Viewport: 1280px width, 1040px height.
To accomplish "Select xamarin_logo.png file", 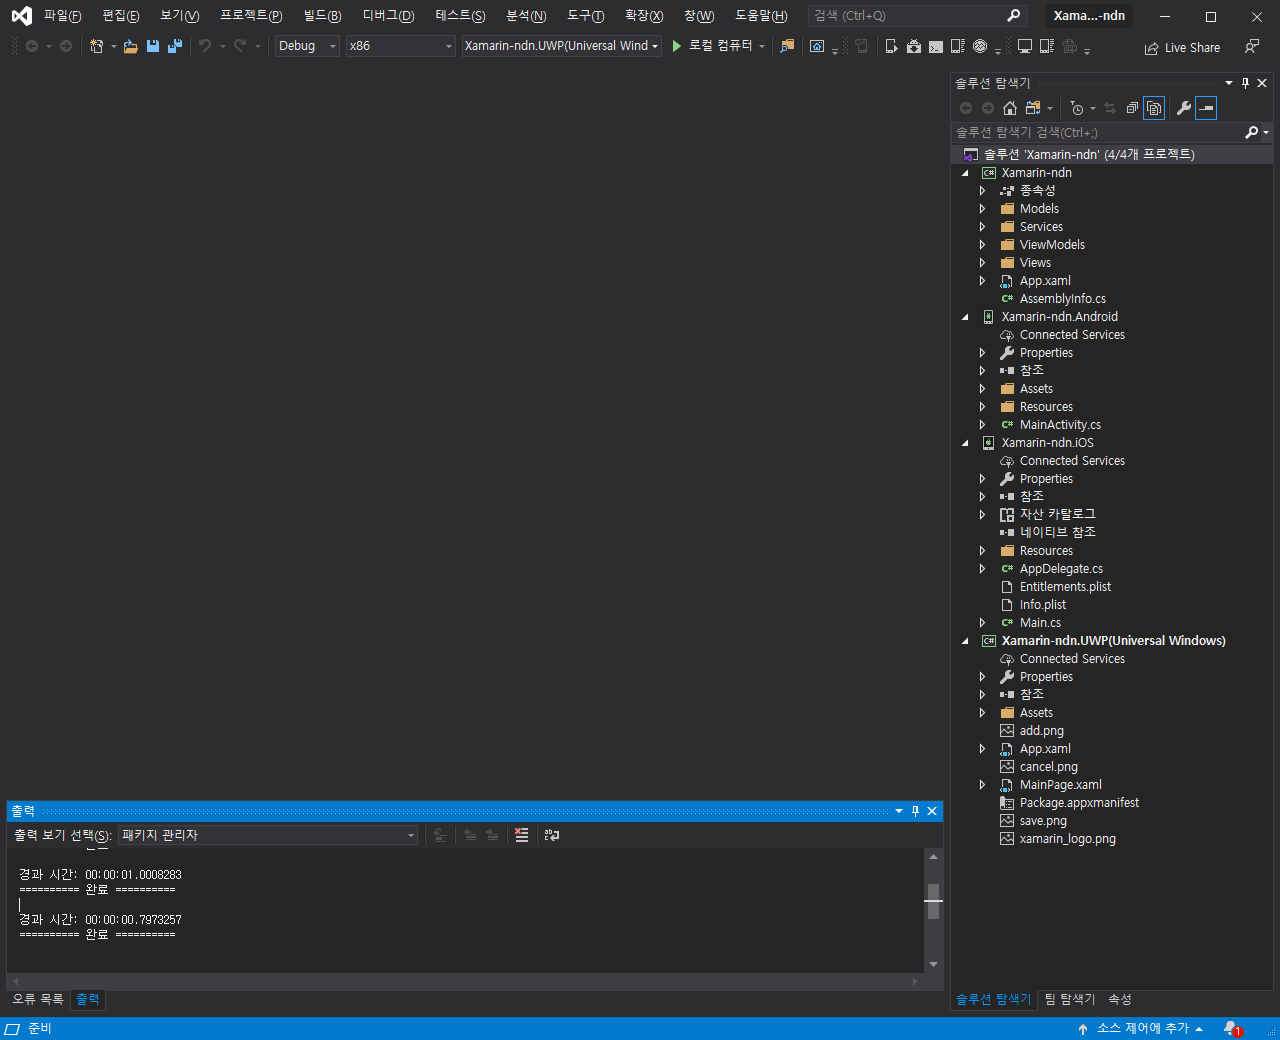I will click(1067, 839).
